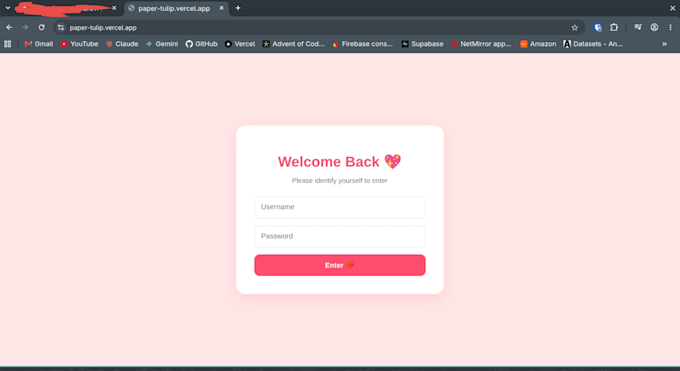Open the YouTube bookmark
This screenshot has height=371, width=680.
(79, 44)
